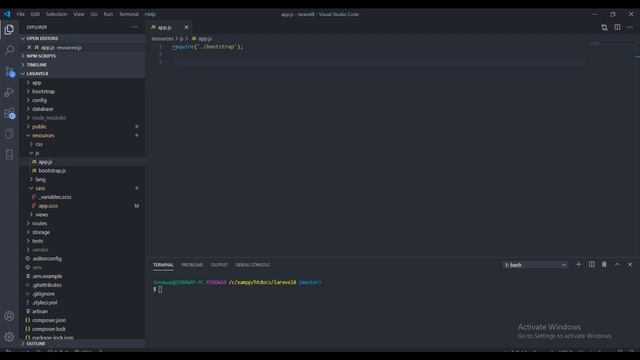Open .env.example file
The width and height of the screenshot is (640, 360).
(x=82, y=276)
